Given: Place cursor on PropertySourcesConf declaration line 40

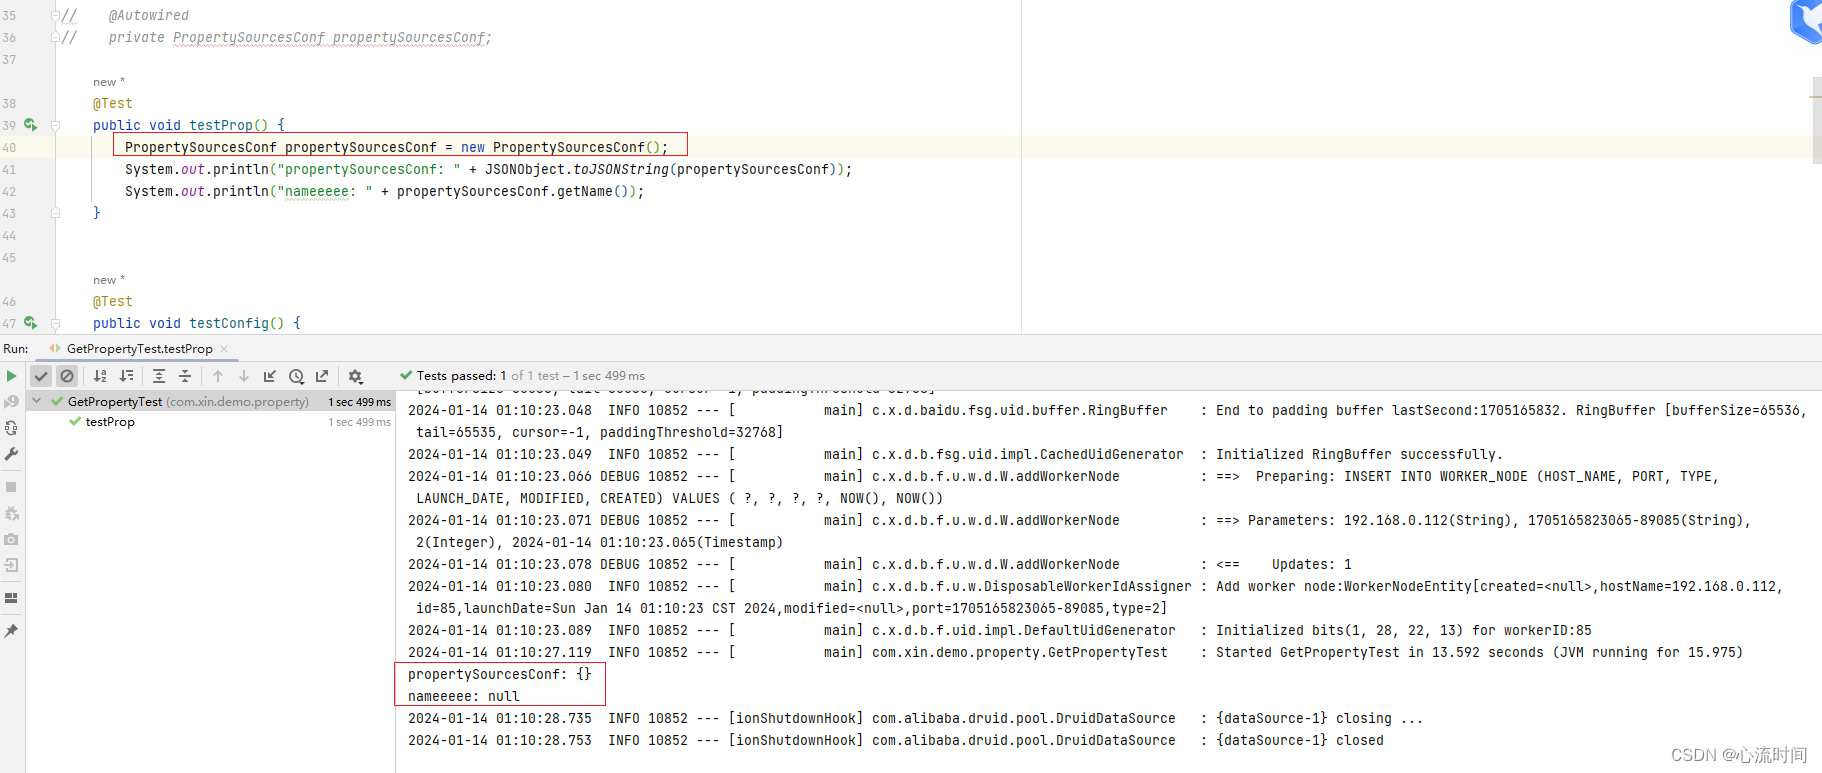Looking at the screenshot, I should pyautogui.click(x=396, y=147).
